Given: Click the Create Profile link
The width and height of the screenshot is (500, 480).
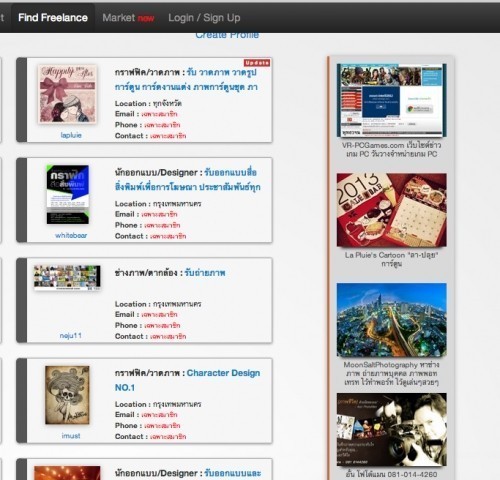Looking at the screenshot, I should point(227,35).
